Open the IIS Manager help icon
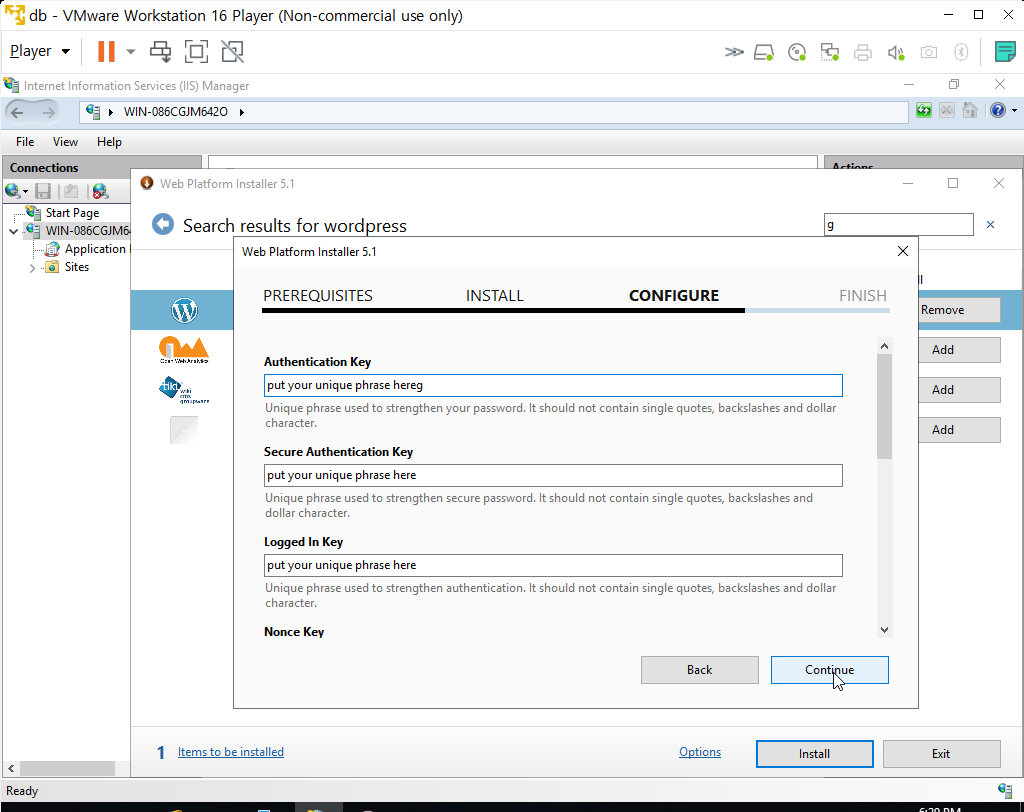1024x812 pixels. (998, 110)
